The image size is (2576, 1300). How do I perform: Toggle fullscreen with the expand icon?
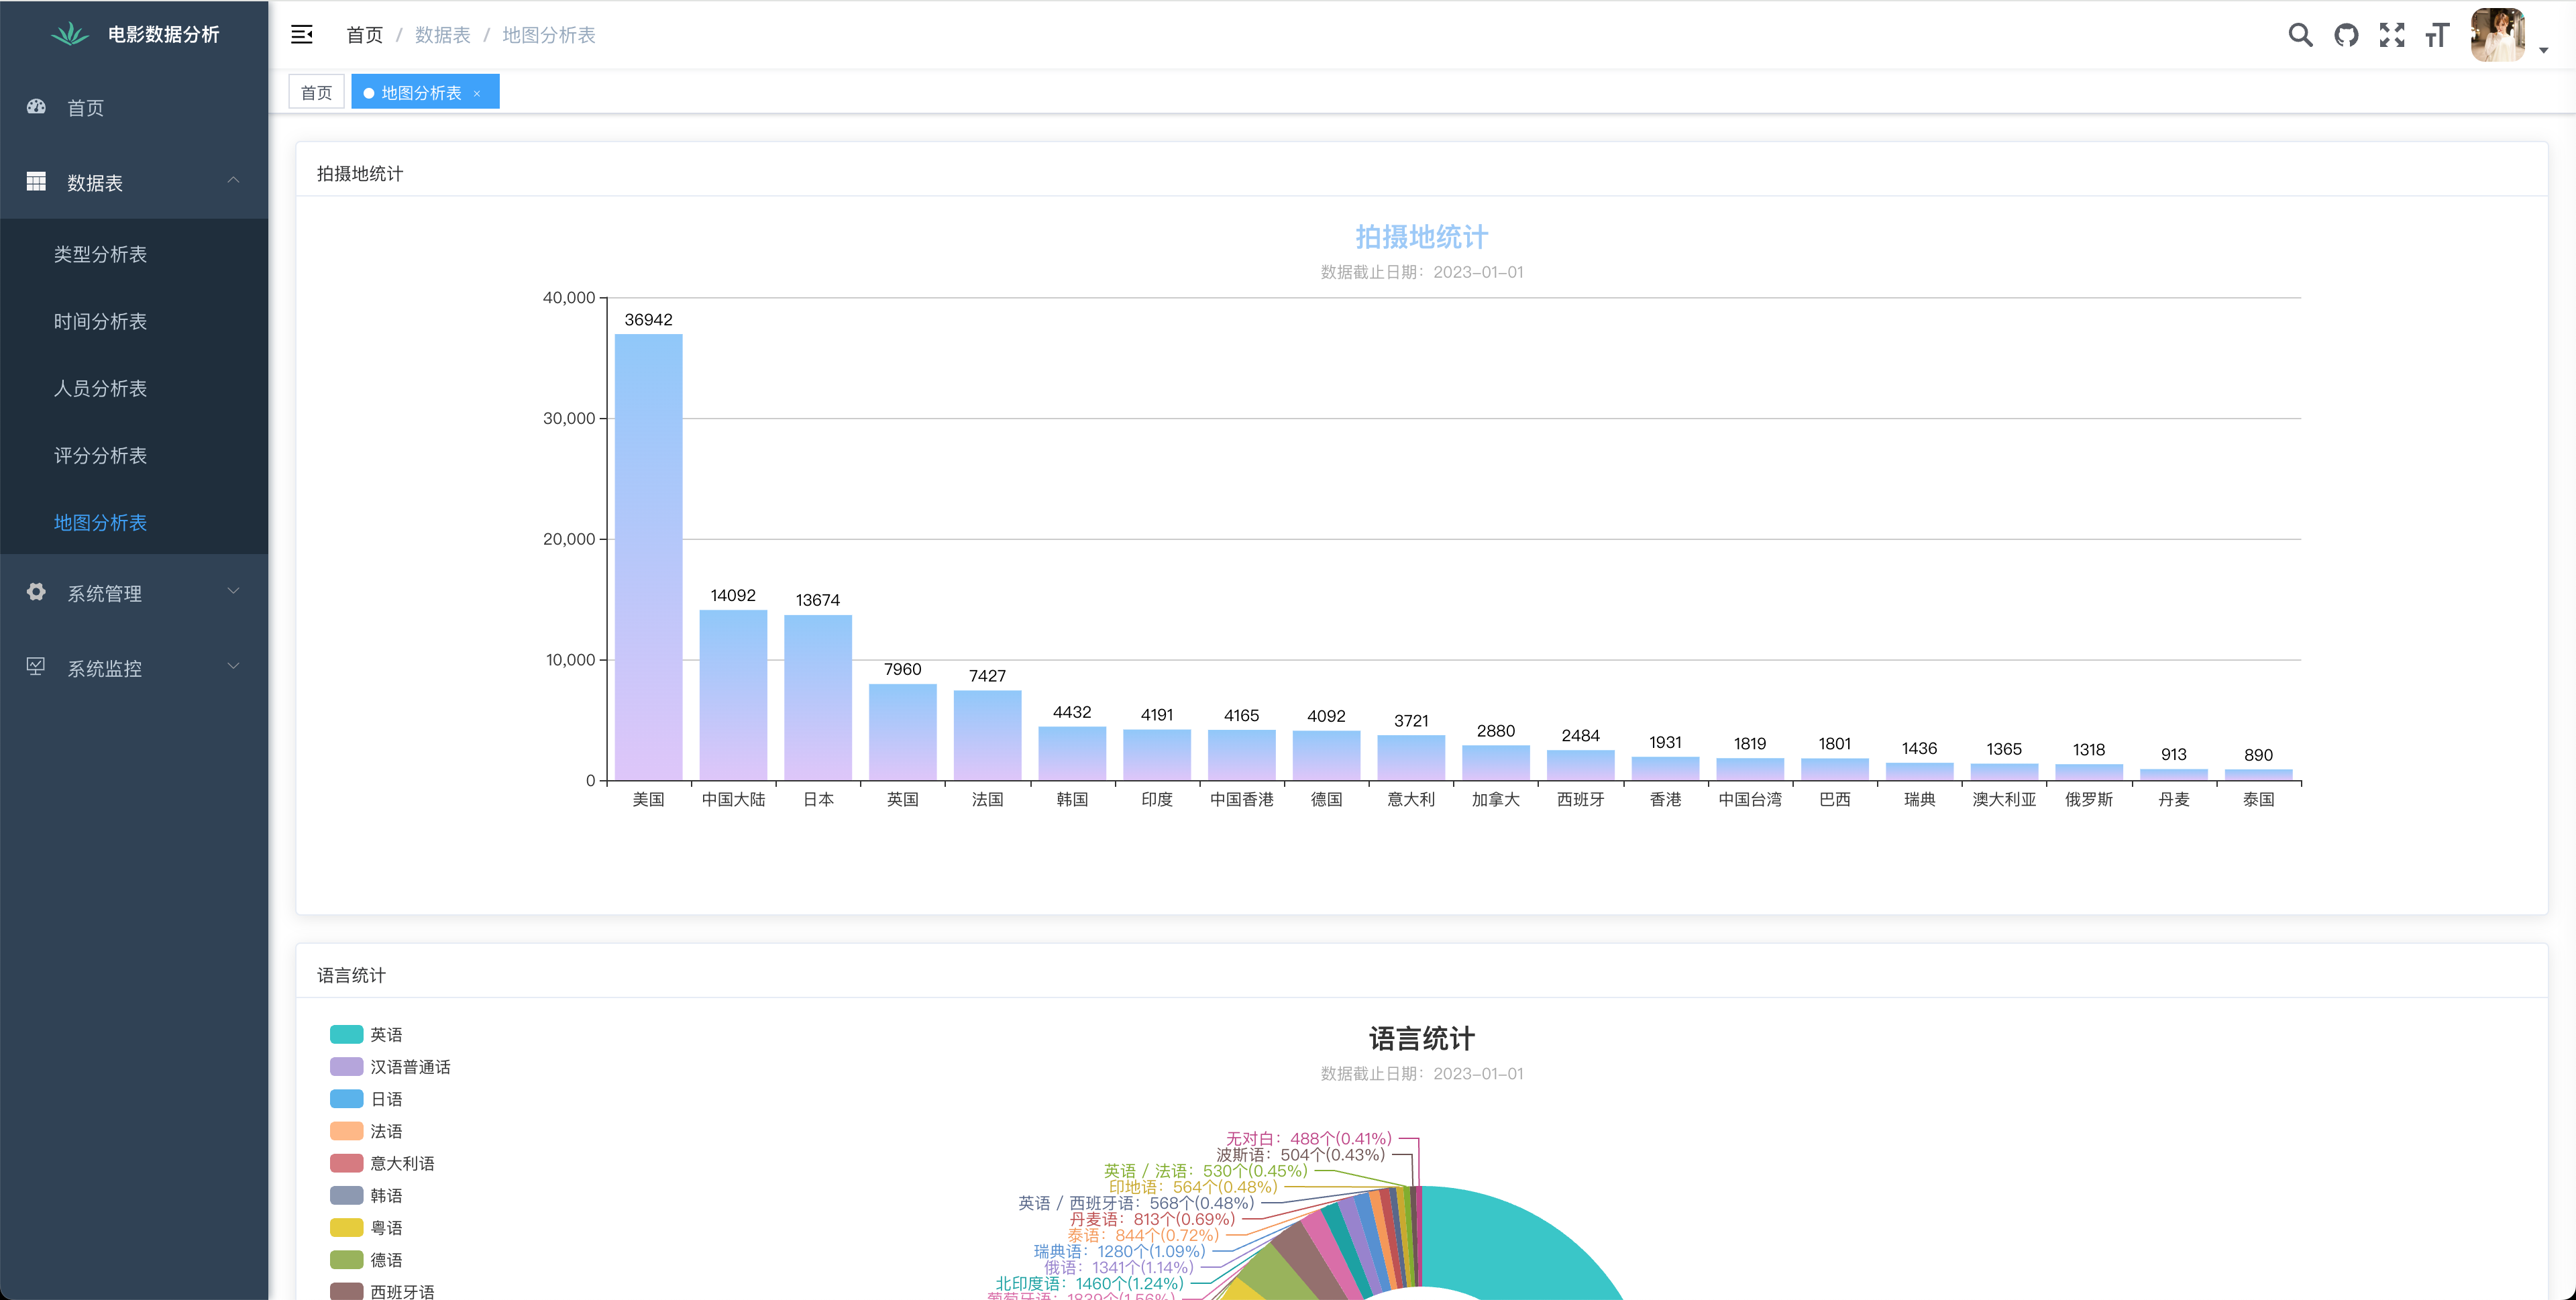coord(2392,35)
